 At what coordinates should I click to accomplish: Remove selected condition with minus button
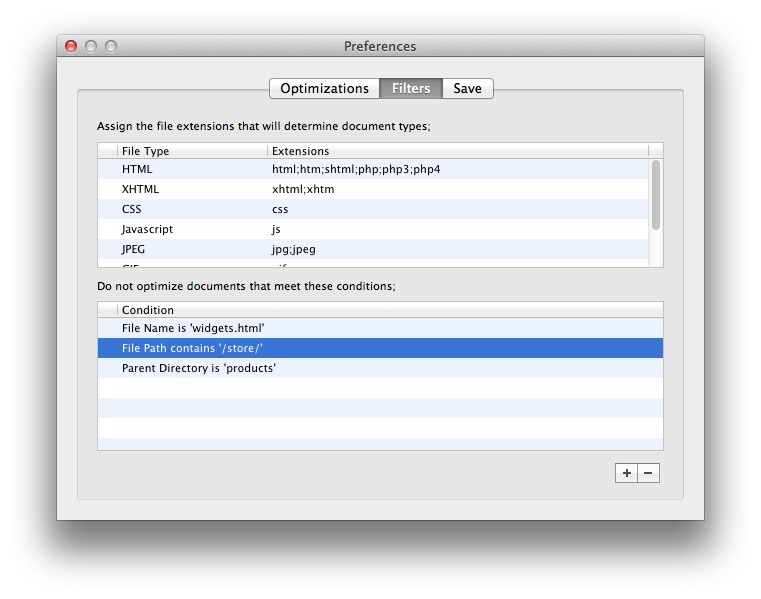click(648, 473)
